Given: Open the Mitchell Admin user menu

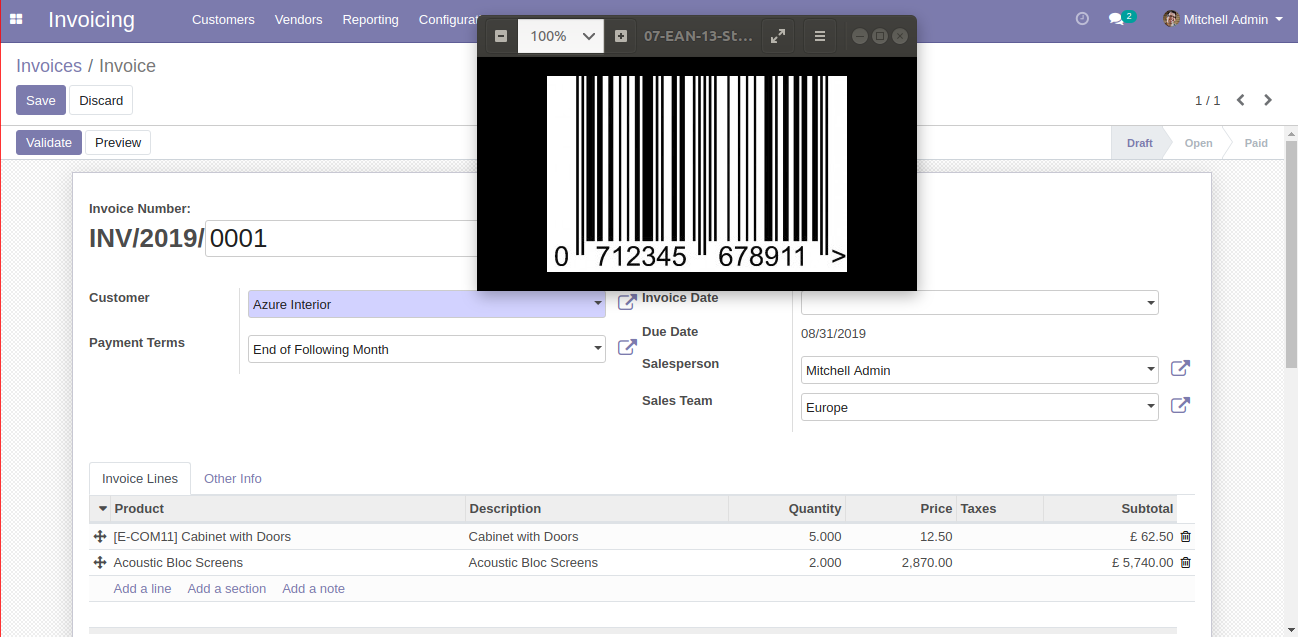Looking at the screenshot, I should coord(1223,19).
